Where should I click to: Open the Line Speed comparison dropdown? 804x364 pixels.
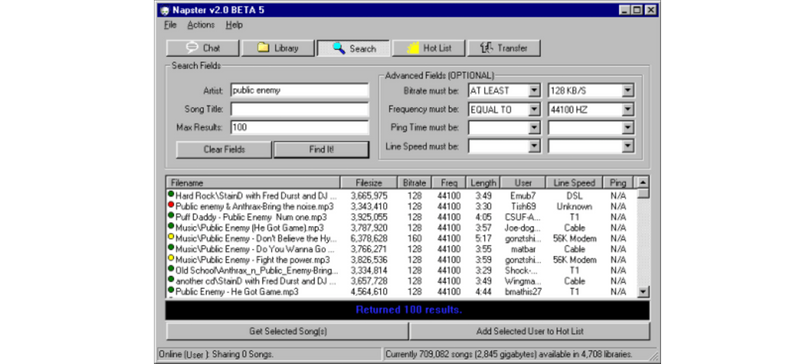tap(534, 146)
